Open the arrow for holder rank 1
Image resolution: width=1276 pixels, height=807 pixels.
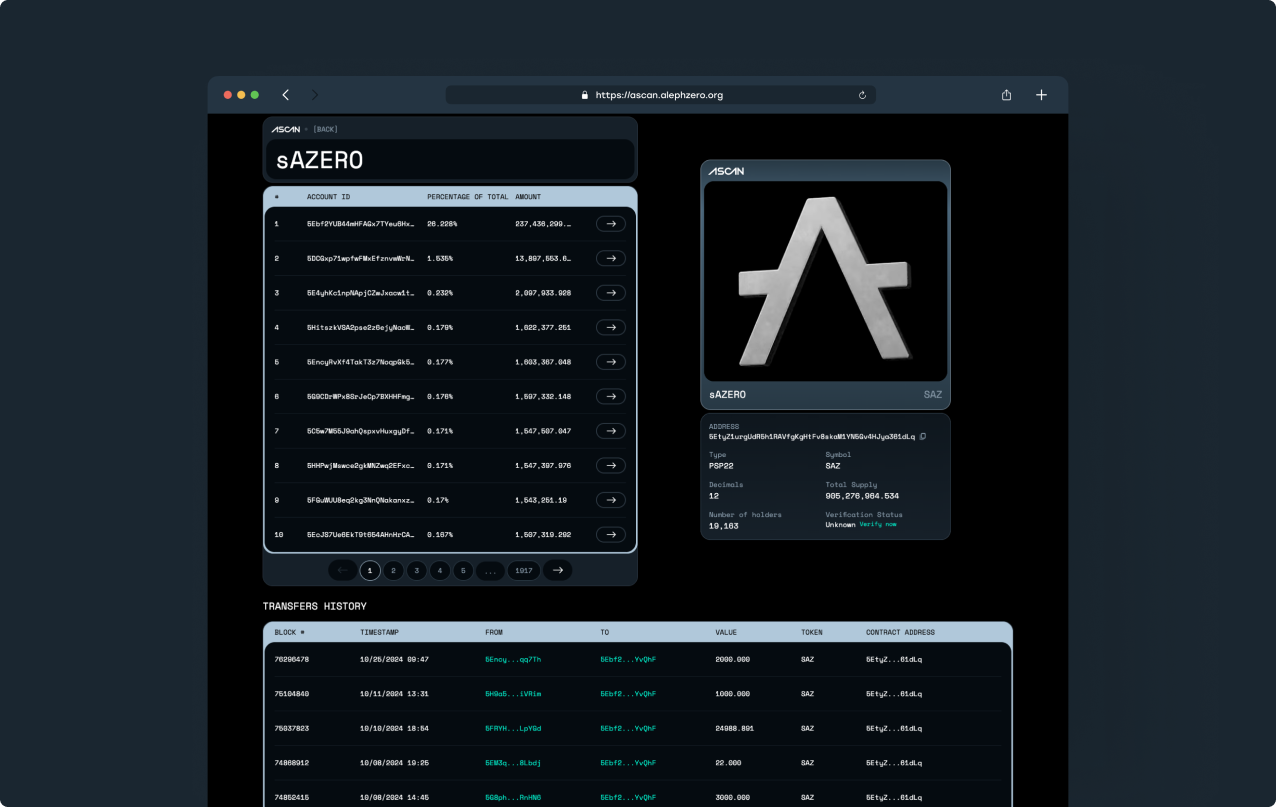point(610,224)
